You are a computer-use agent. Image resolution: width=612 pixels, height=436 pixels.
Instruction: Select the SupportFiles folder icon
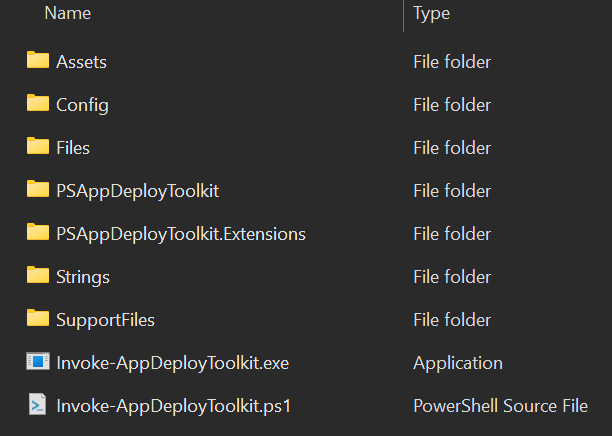click(x=38, y=318)
